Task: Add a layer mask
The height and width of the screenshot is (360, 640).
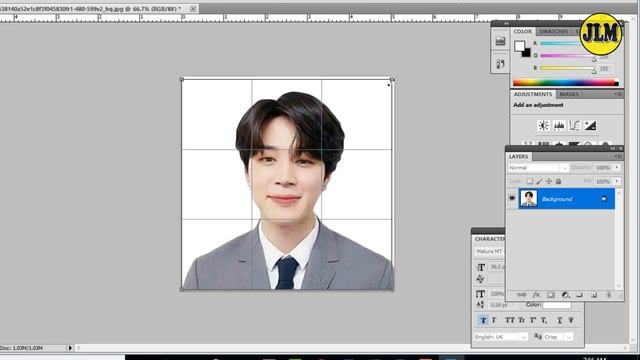Action: click(x=551, y=295)
